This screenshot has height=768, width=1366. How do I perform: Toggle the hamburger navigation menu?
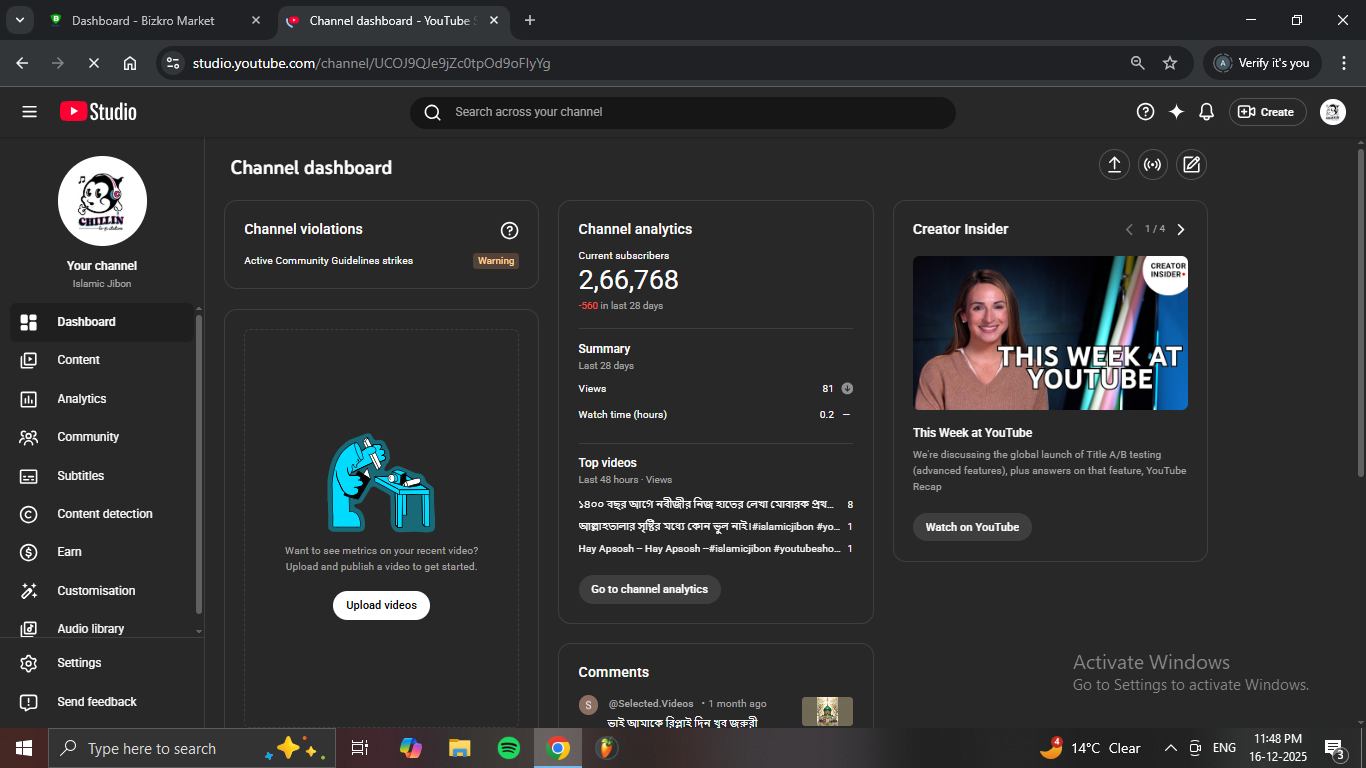click(29, 112)
